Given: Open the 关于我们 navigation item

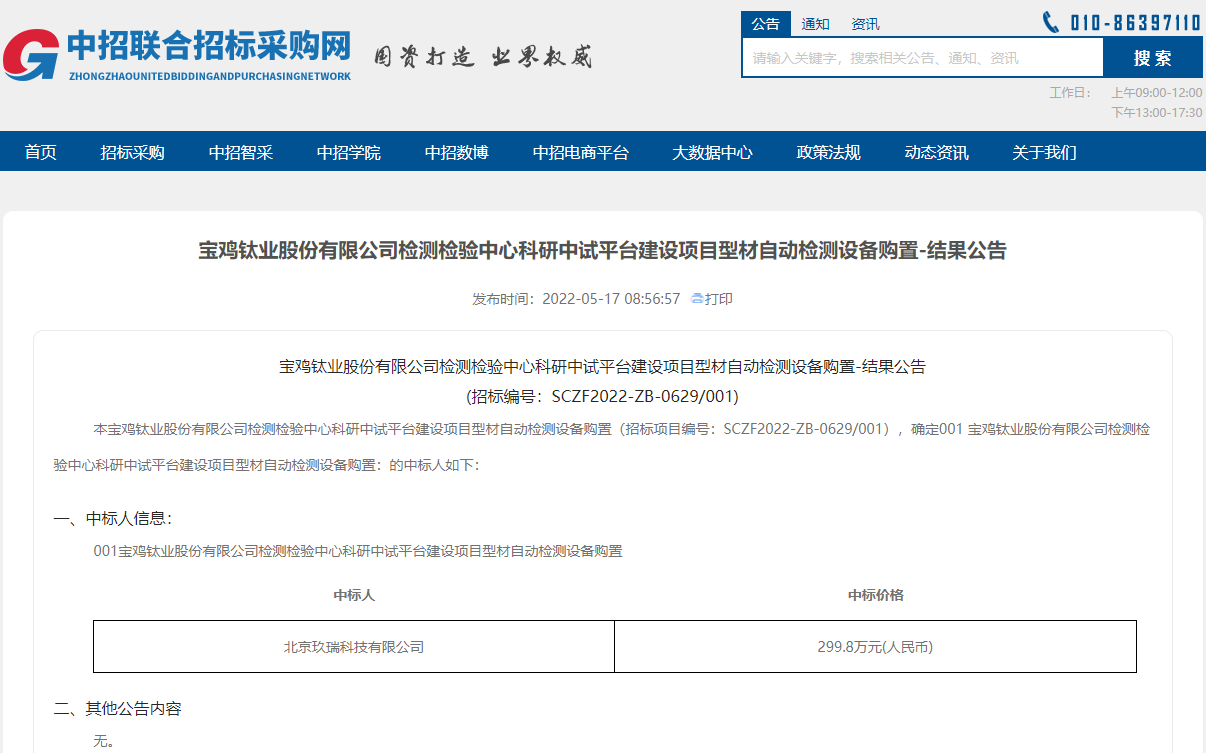Looking at the screenshot, I should [1044, 152].
